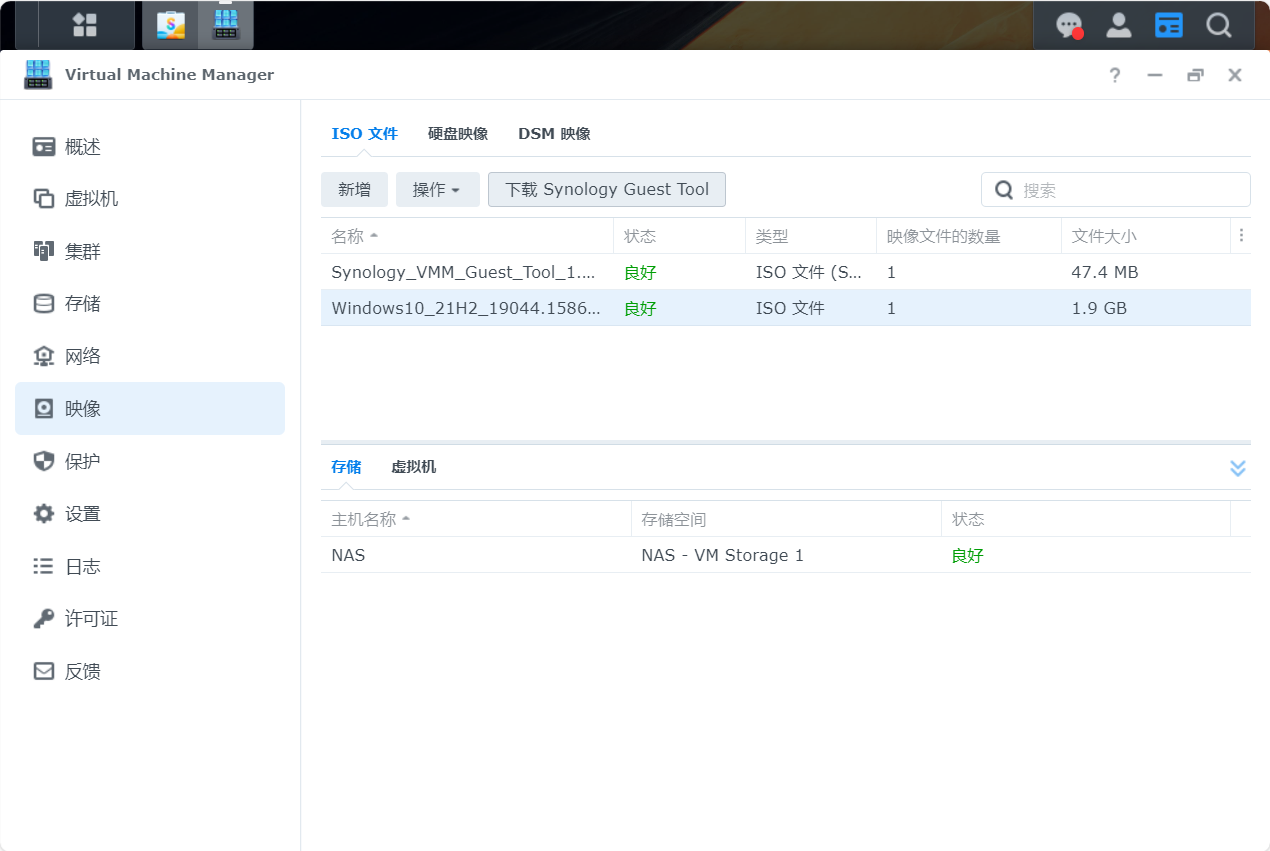This screenshot has width=1270, height=851.
Task: Collapse the details panel with double chevron
Action: point(1237,468)
